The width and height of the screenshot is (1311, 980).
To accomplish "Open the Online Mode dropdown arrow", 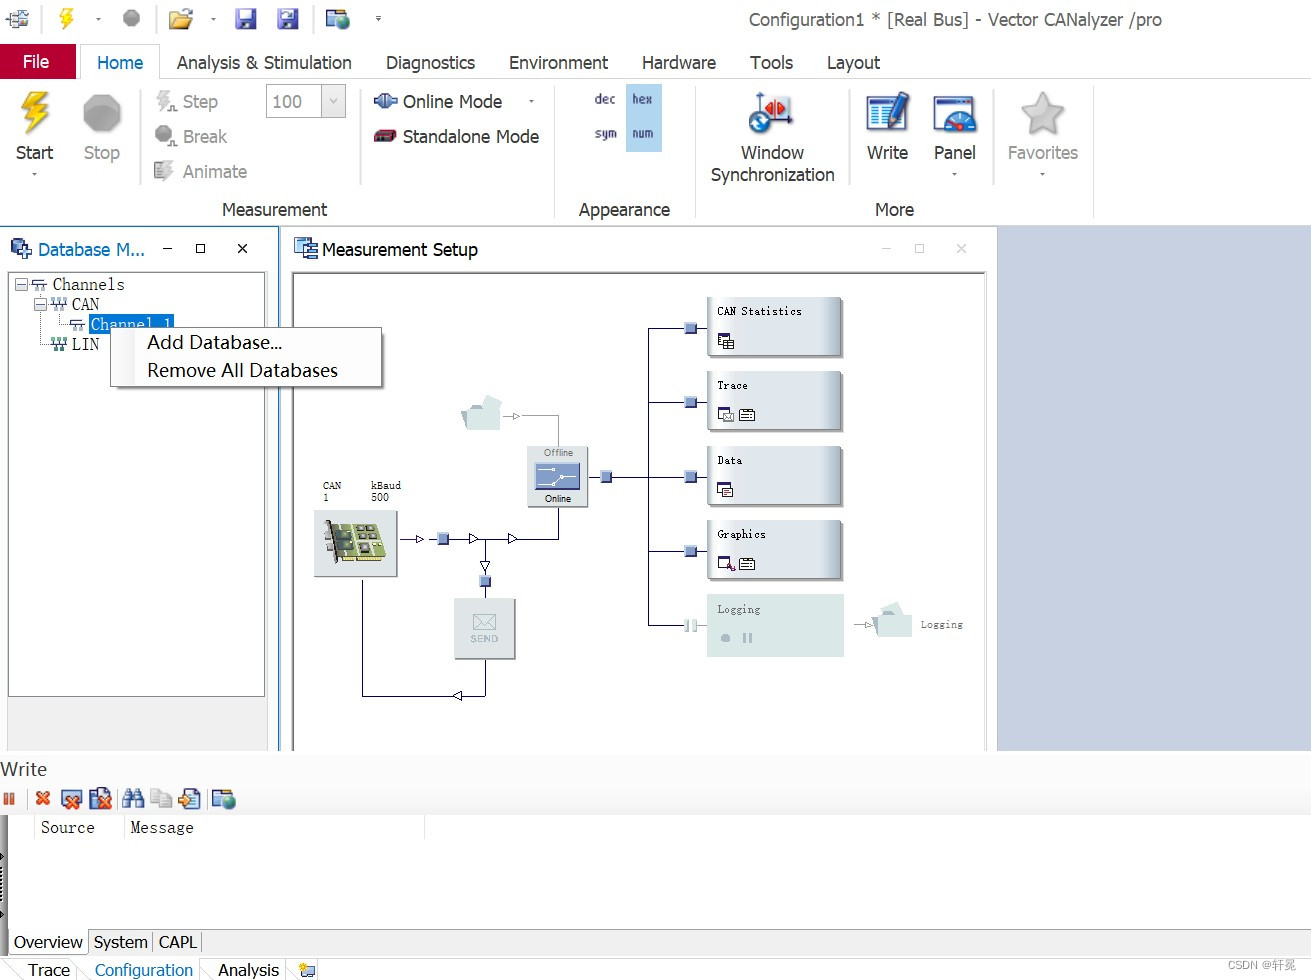I will click(x=531, y=101).
